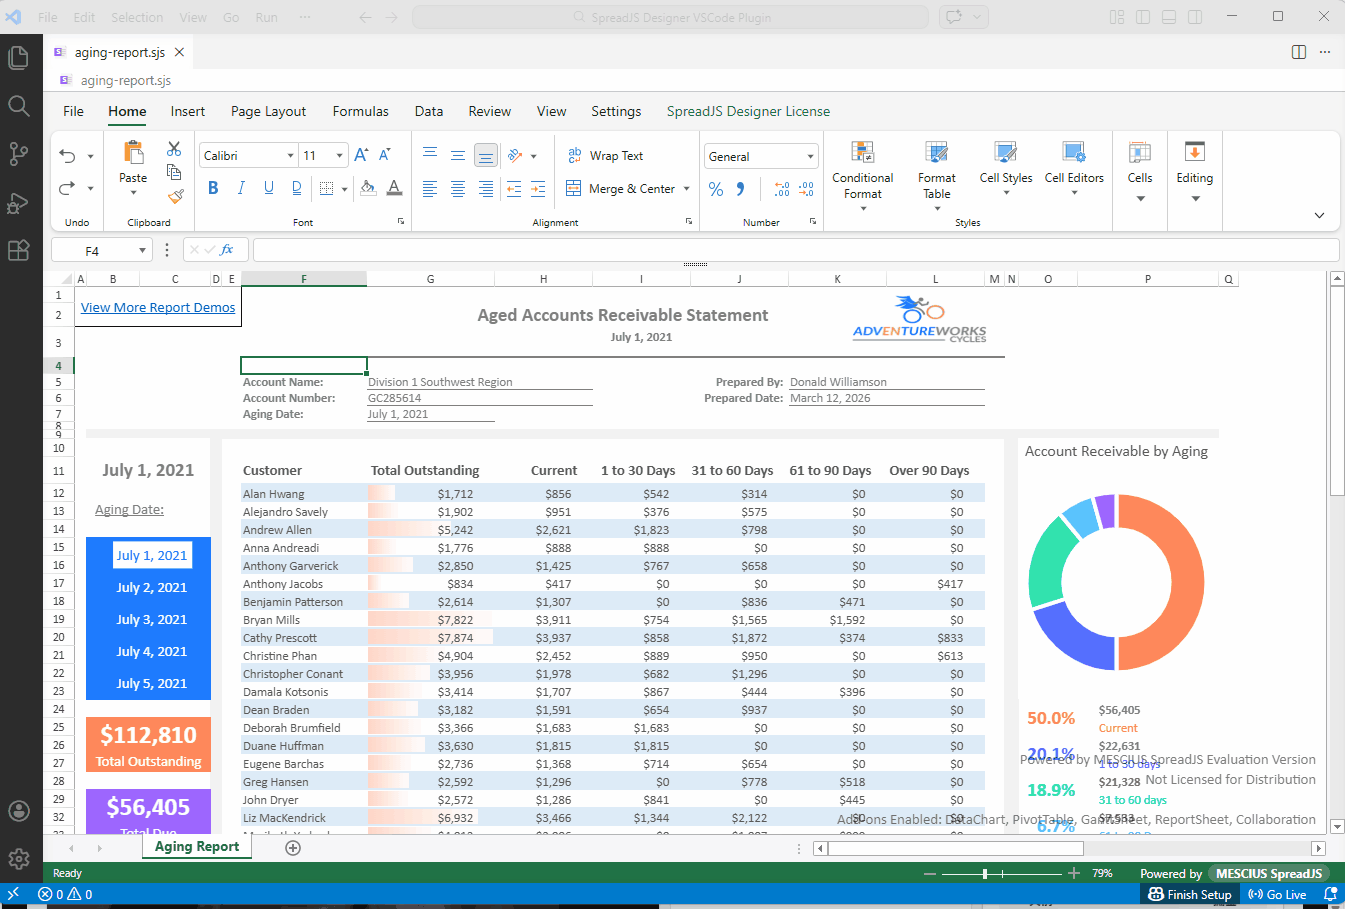Switch to the Data ribbon tab
1345x909 pixels.
coord(429,111)
